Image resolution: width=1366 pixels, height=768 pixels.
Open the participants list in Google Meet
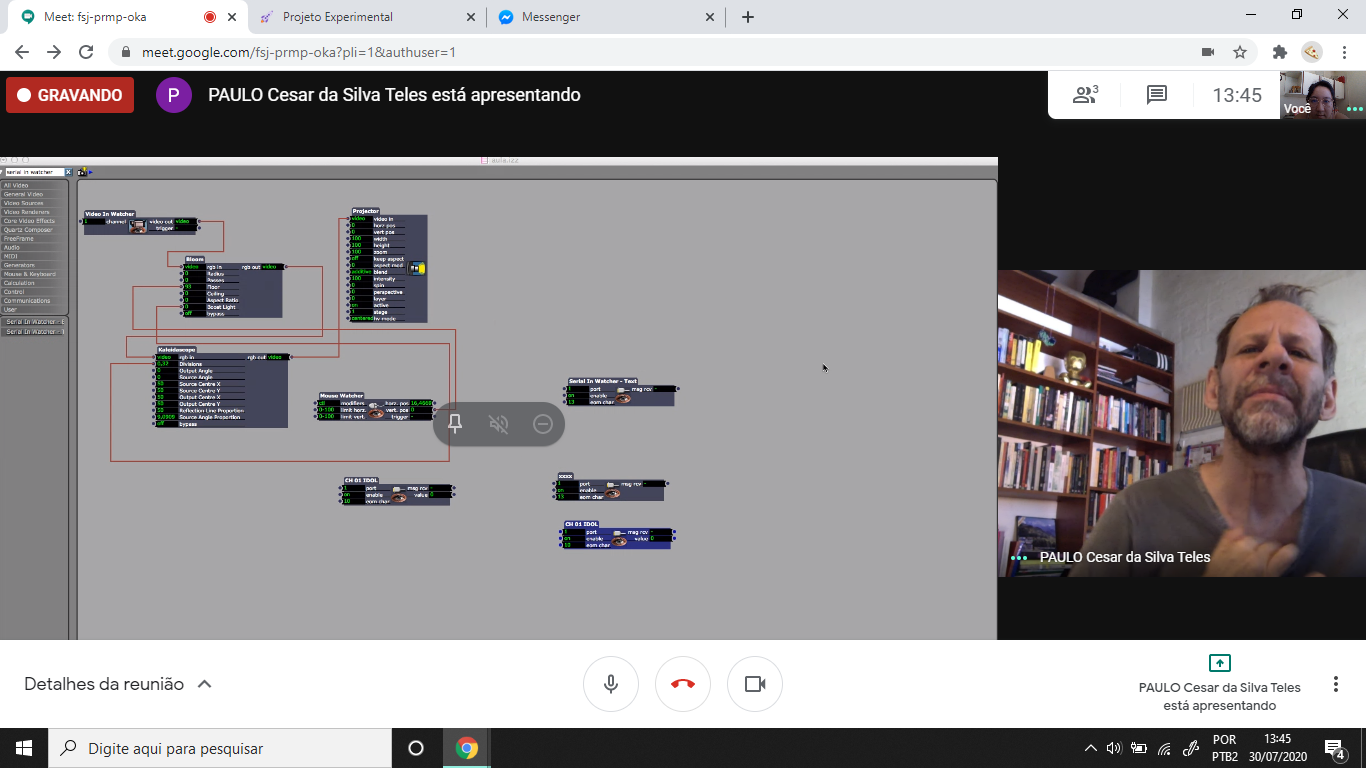[1084, 95]
